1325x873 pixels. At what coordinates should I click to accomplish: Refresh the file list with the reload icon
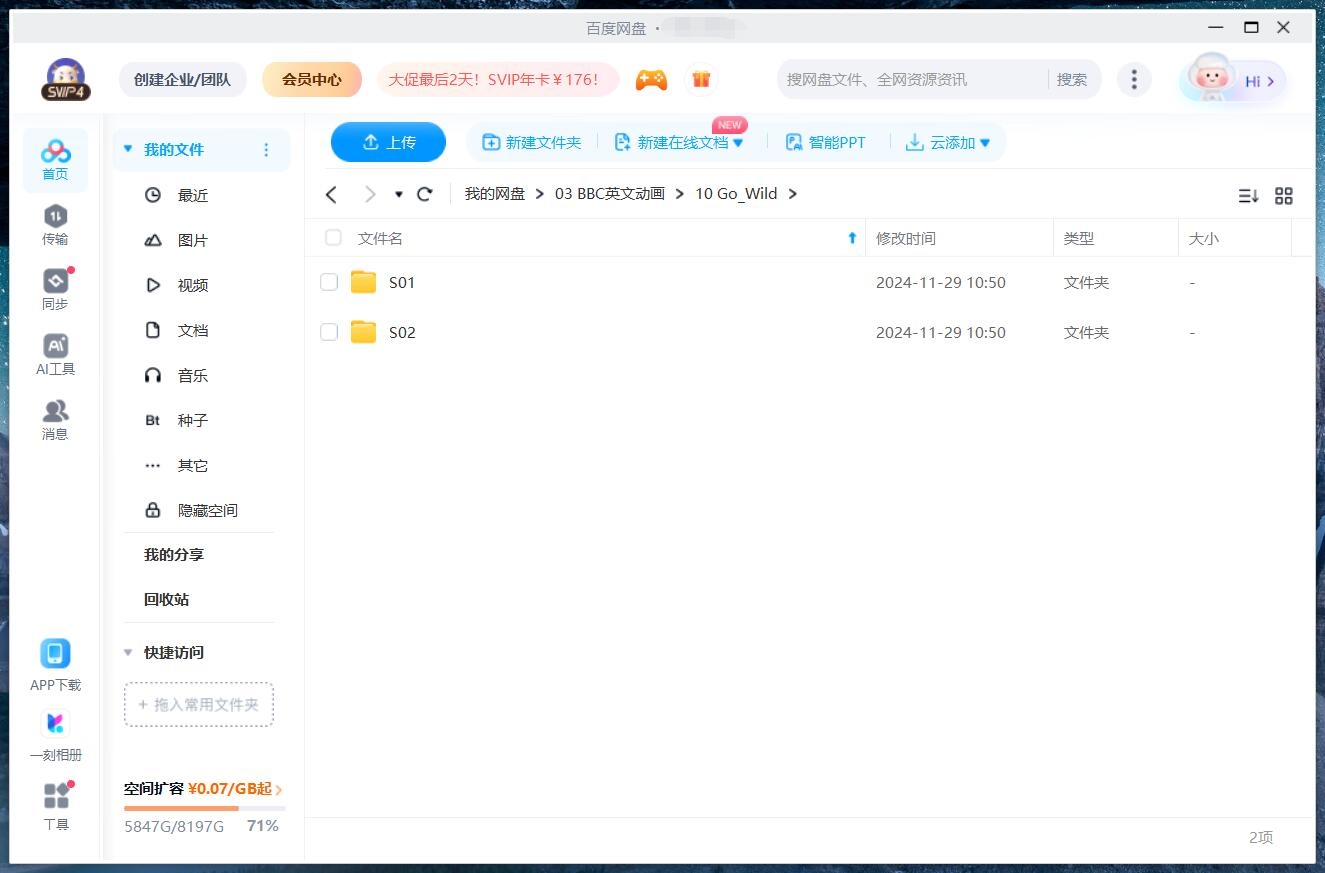(424, 194)
